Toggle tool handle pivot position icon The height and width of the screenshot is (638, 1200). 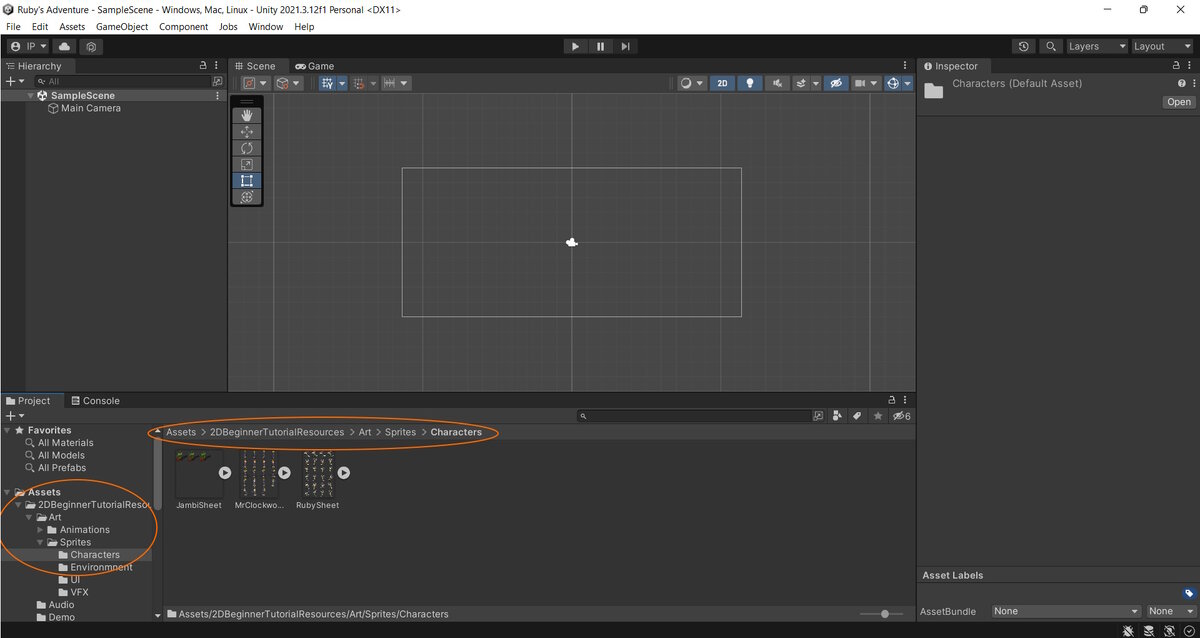(256, 83)
